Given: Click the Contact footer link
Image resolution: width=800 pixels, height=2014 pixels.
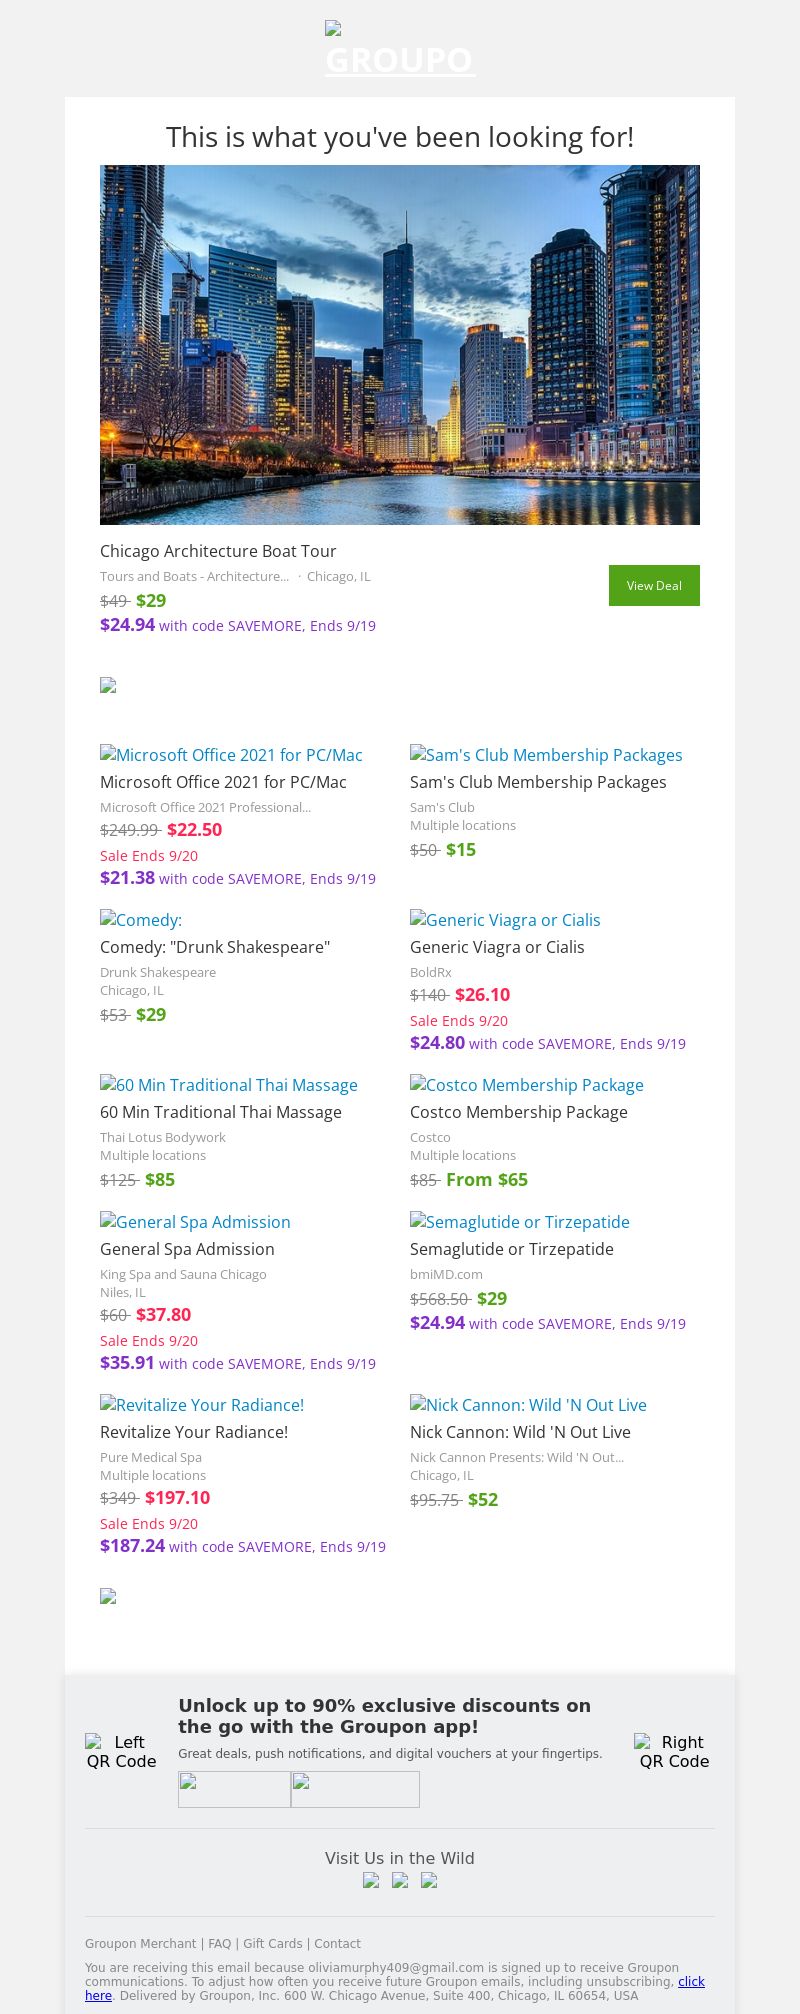Looking at the screenshot, I should (337, 1943).
